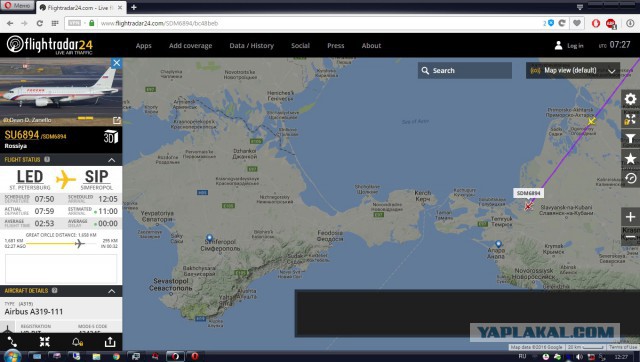Click the Simferopol airport pin
640x362 pixels.
tap(209, 238)
